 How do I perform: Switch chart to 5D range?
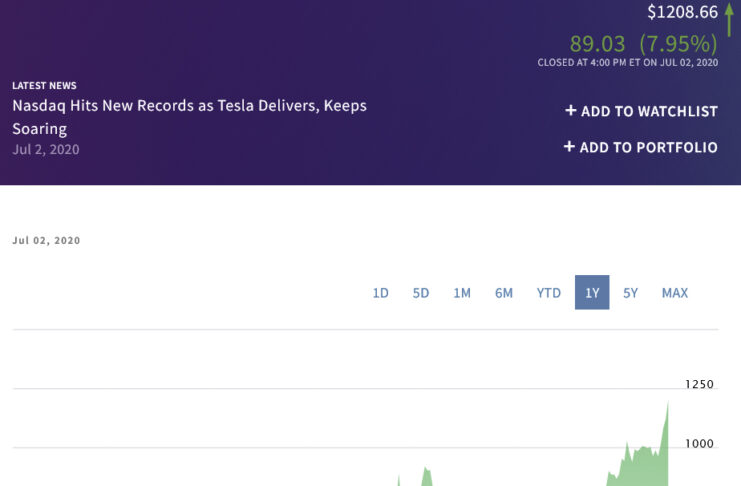(421, 293)
